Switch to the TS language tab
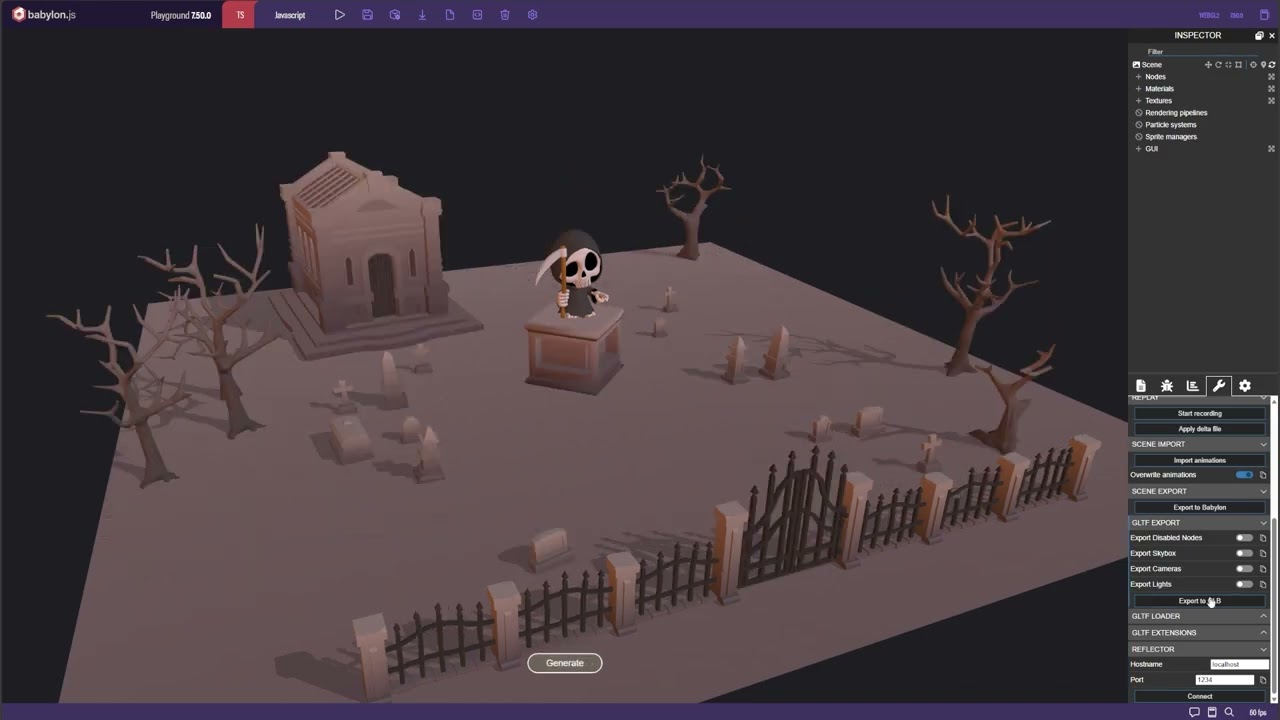Screen dimensions: 1280x720 click(240, 15)
